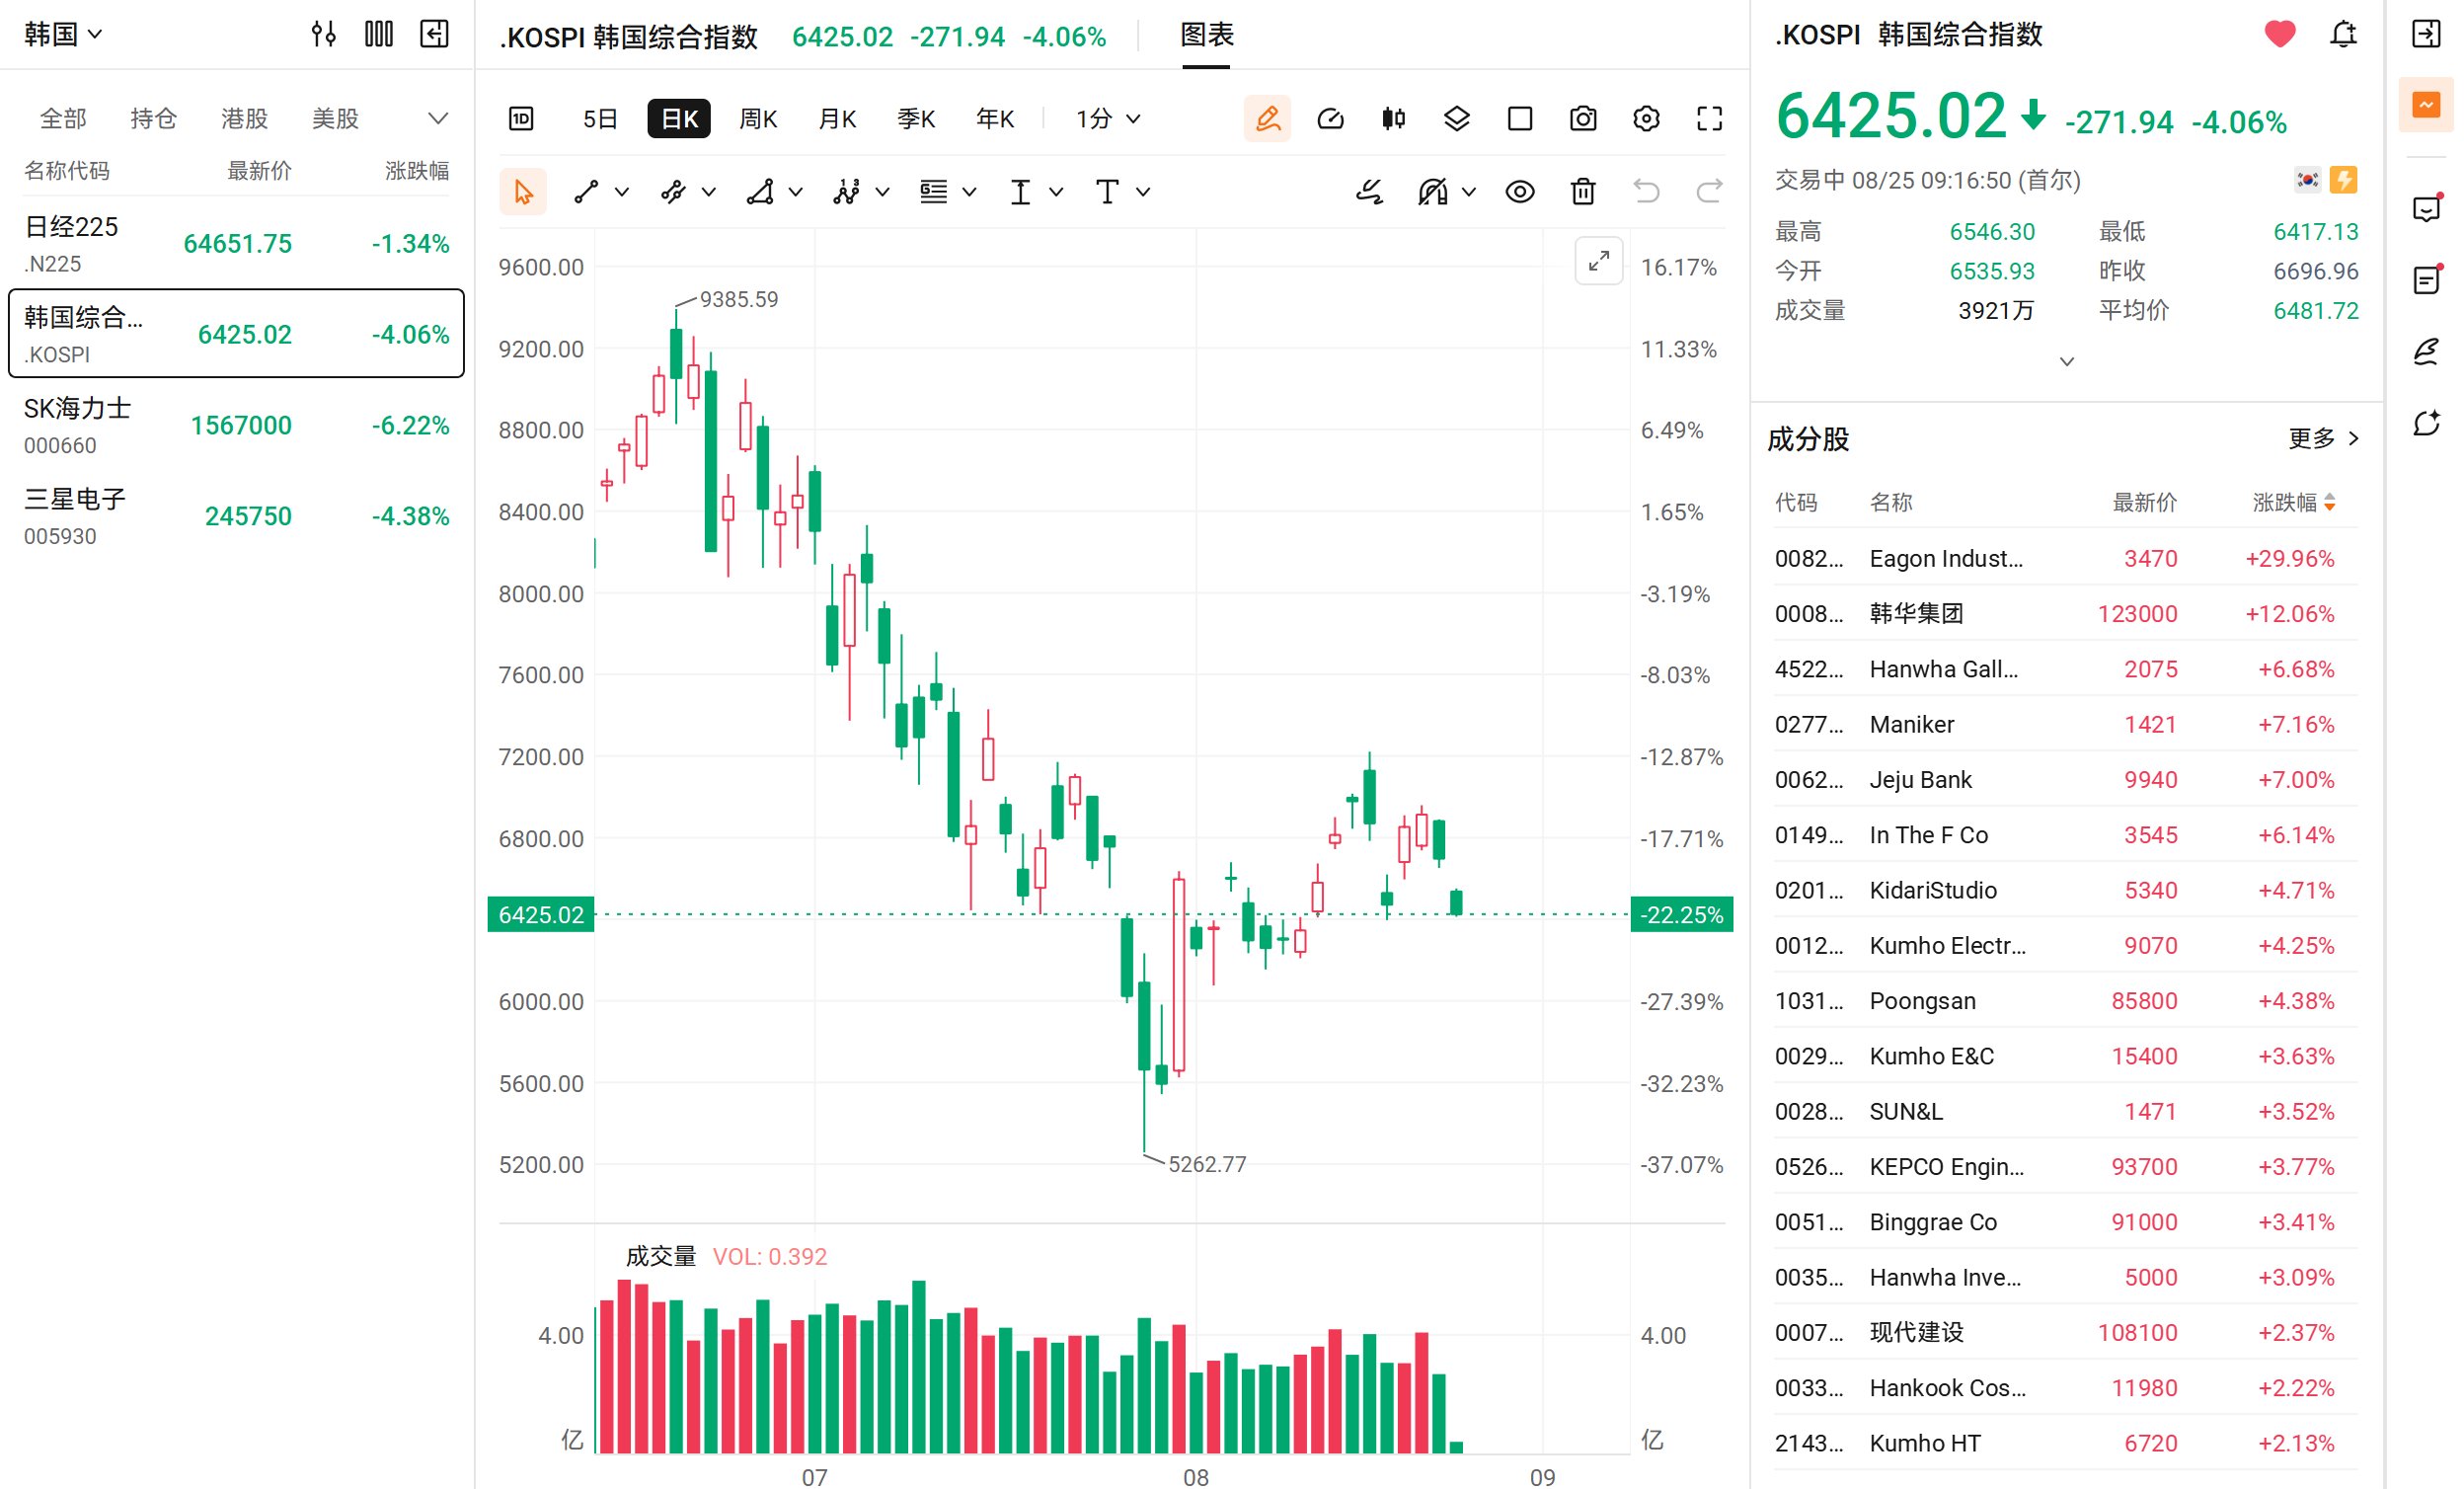
Task: Switch to 周K chart period
Action: click(x=758, y=119)
